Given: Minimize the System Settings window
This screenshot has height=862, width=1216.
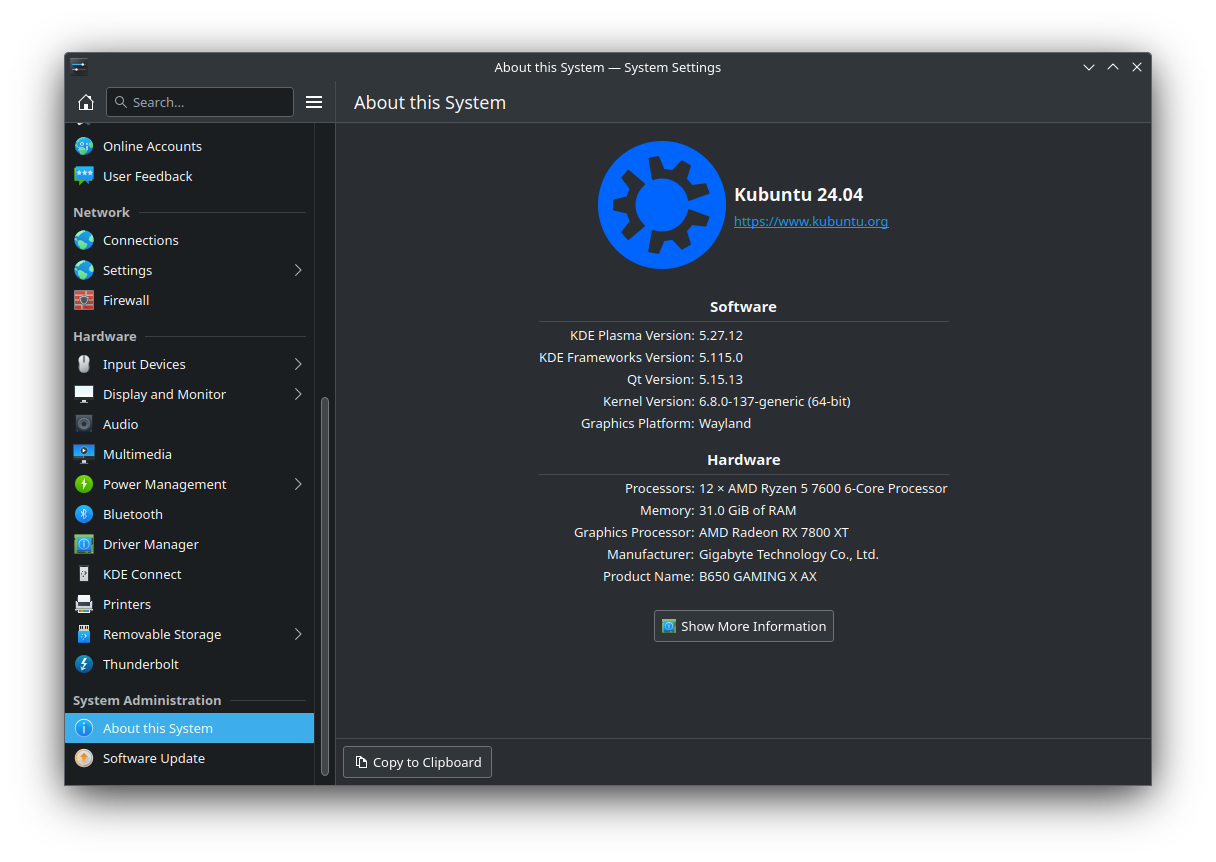Looking at the screenshot, I should point(1089,67).
